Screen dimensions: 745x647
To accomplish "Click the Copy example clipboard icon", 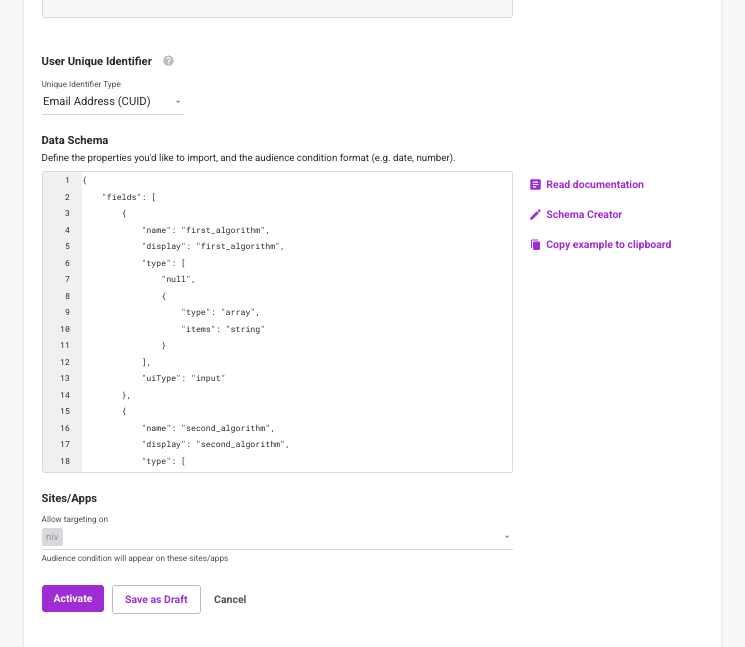I will click(535, 245).
